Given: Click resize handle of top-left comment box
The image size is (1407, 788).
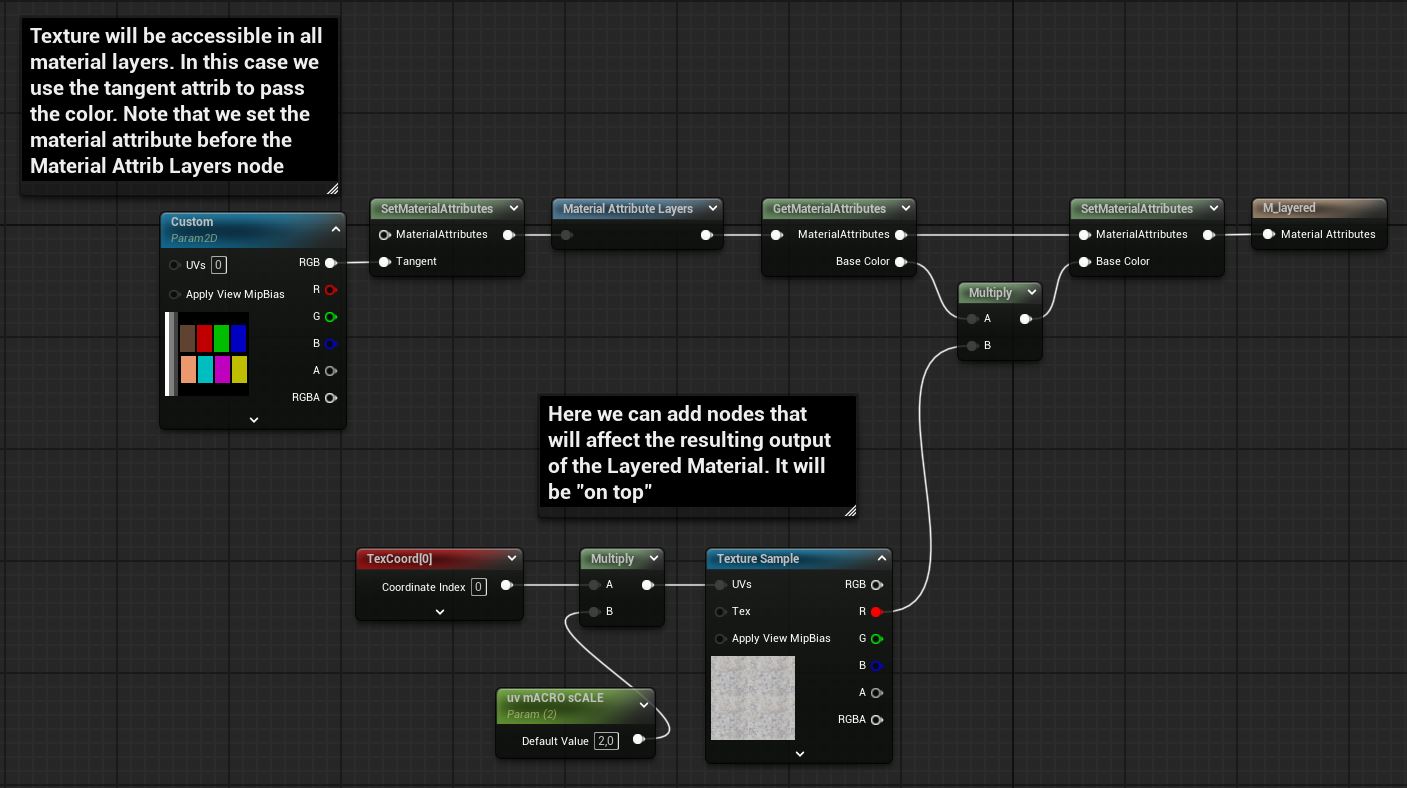Looking at the screenshot, I should coord(333,188).
